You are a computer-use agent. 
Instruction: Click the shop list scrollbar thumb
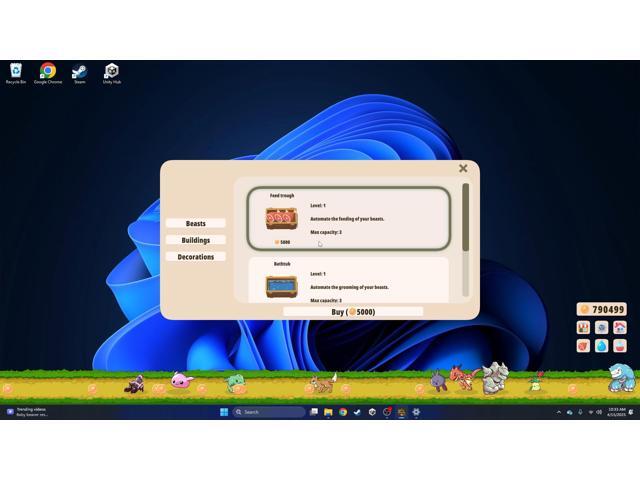pos(465,217)
